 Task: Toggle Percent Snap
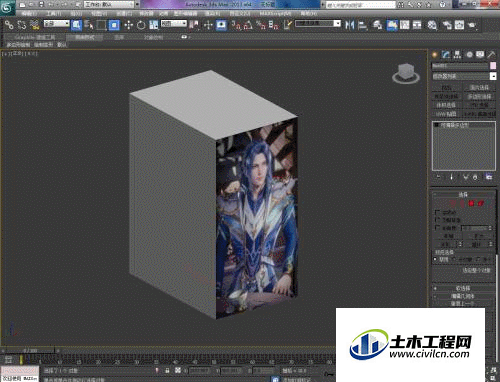261,25
